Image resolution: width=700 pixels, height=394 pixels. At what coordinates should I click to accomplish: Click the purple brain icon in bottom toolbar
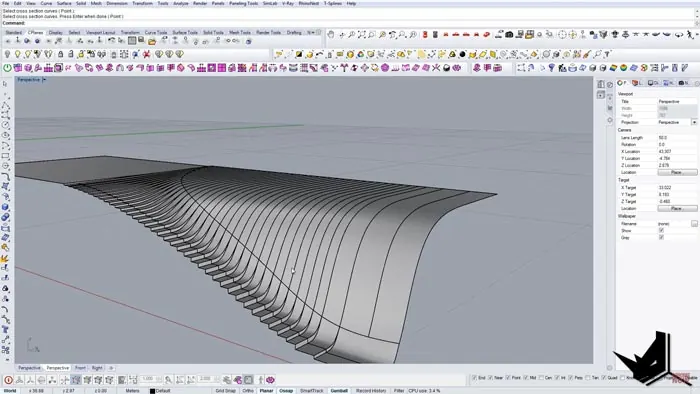[270, 380]
